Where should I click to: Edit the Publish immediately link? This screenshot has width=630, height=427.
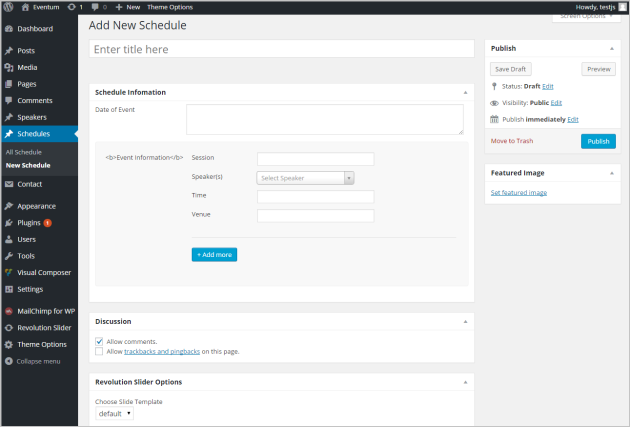pos(573,119)
